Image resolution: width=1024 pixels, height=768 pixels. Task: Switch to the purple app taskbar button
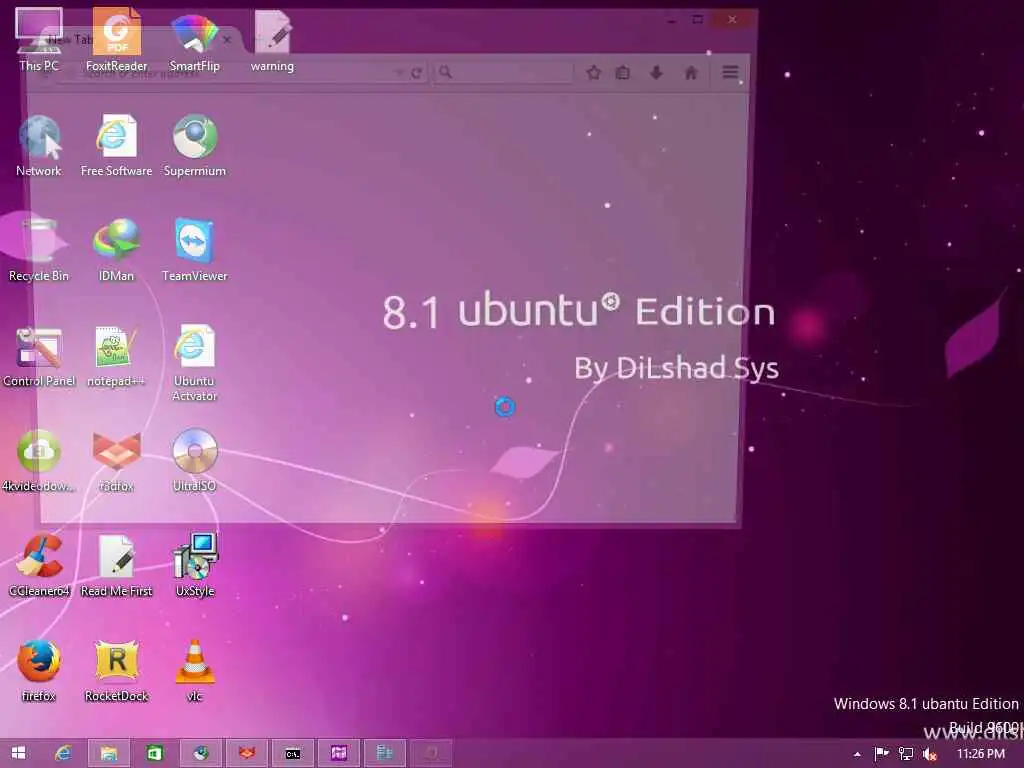[x=338, y=753]
